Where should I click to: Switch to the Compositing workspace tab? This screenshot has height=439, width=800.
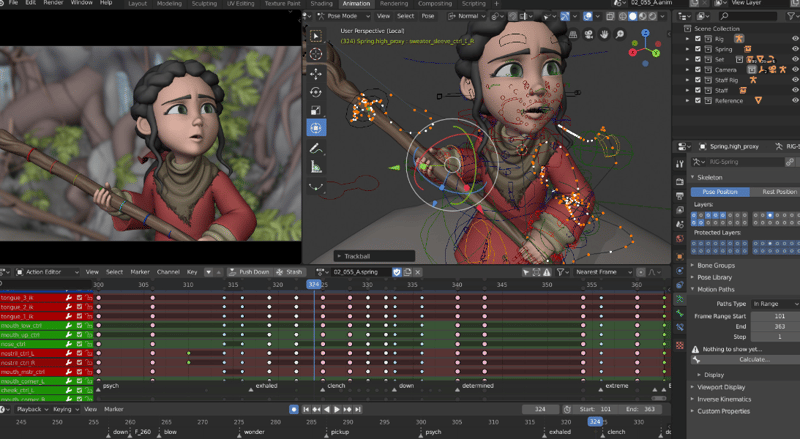434,4
